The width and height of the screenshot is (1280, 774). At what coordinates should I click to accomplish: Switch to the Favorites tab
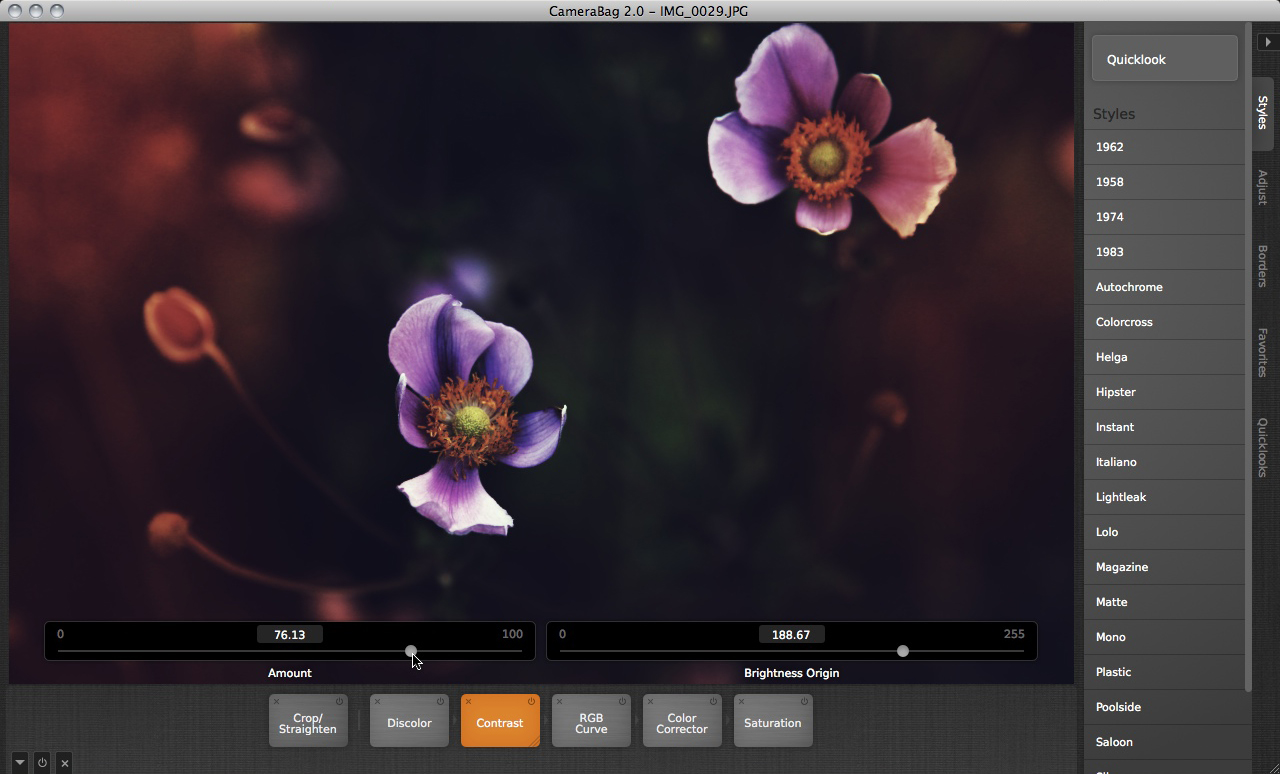tap(1263, 352)
